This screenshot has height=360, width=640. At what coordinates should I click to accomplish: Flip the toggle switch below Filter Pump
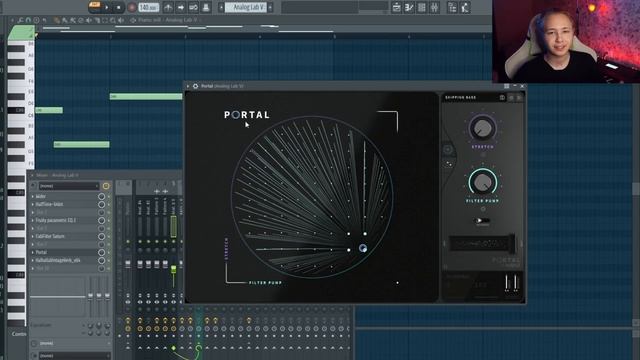click(482, 221)
